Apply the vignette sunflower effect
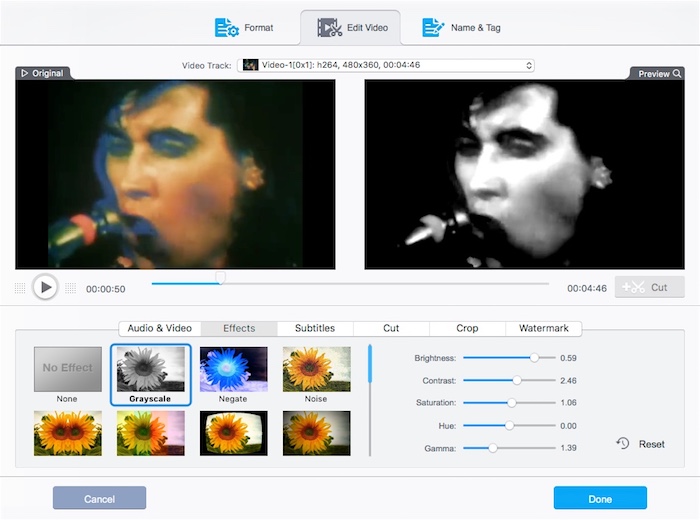The width and height of the screenshot is (700, 520). pos(317,433)
